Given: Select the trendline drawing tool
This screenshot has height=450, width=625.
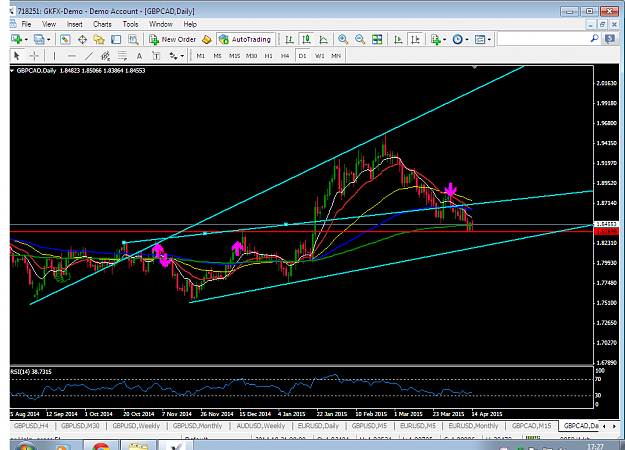Looking at the screenshot, I should click(88, 56).
